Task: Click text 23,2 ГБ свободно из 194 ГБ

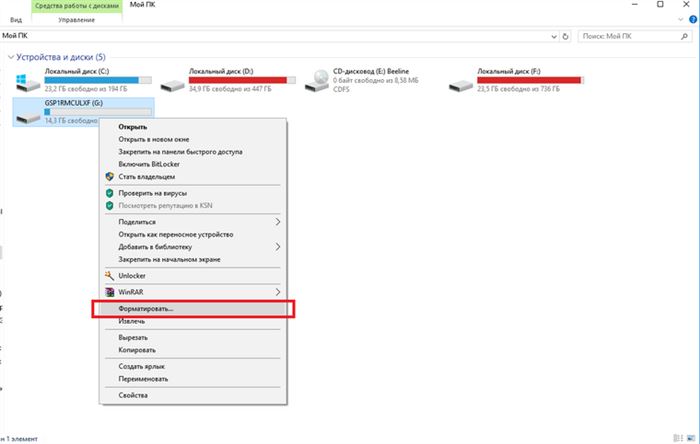Action: click(x=86, y=89)
